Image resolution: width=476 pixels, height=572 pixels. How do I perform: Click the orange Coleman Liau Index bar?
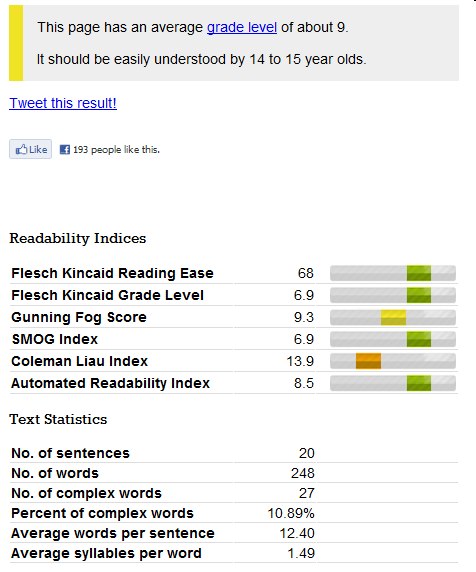[369, 361]
